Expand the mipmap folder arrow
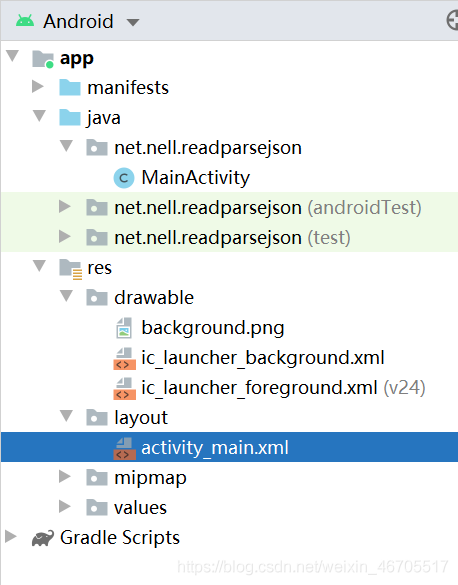 tap(65, 476)
